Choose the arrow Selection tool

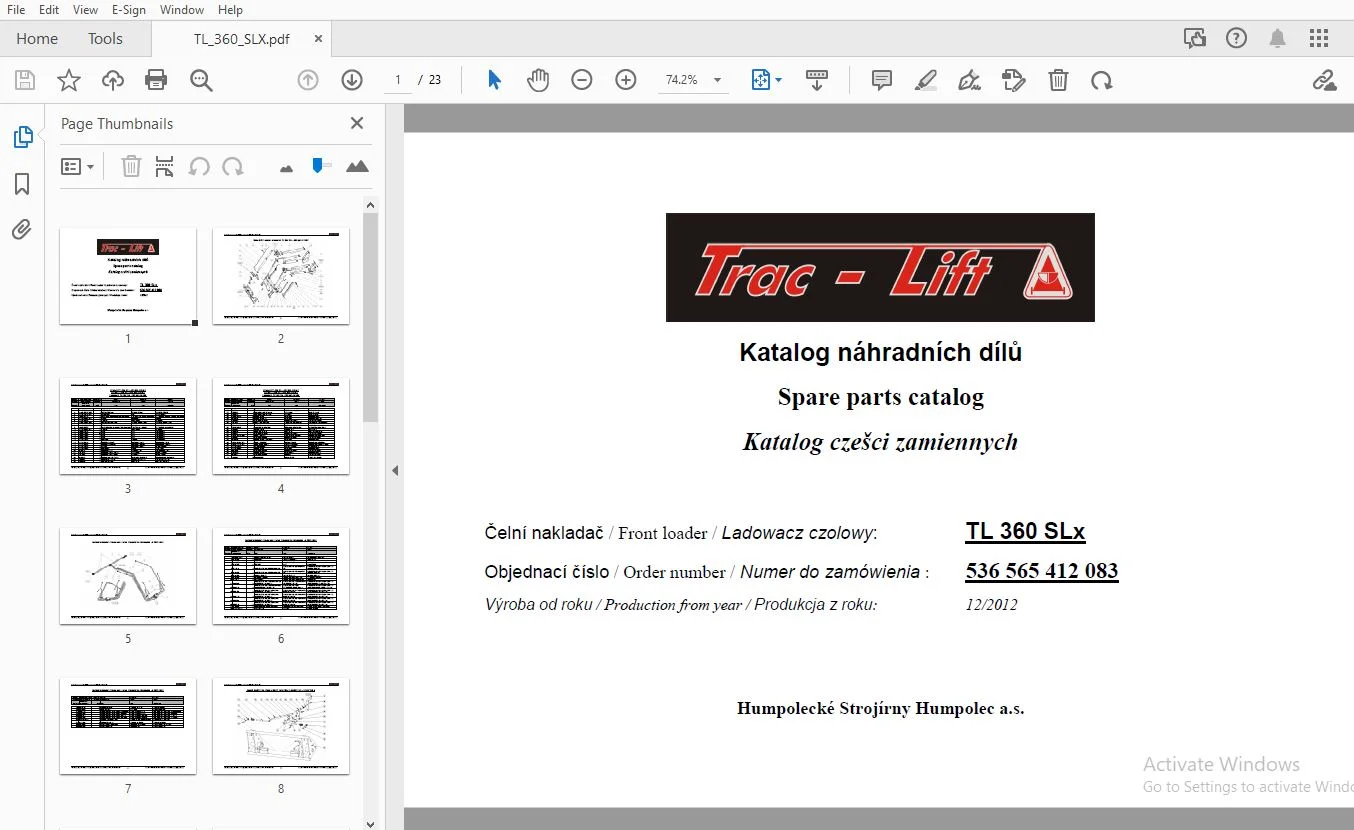(x=494, y=80)
